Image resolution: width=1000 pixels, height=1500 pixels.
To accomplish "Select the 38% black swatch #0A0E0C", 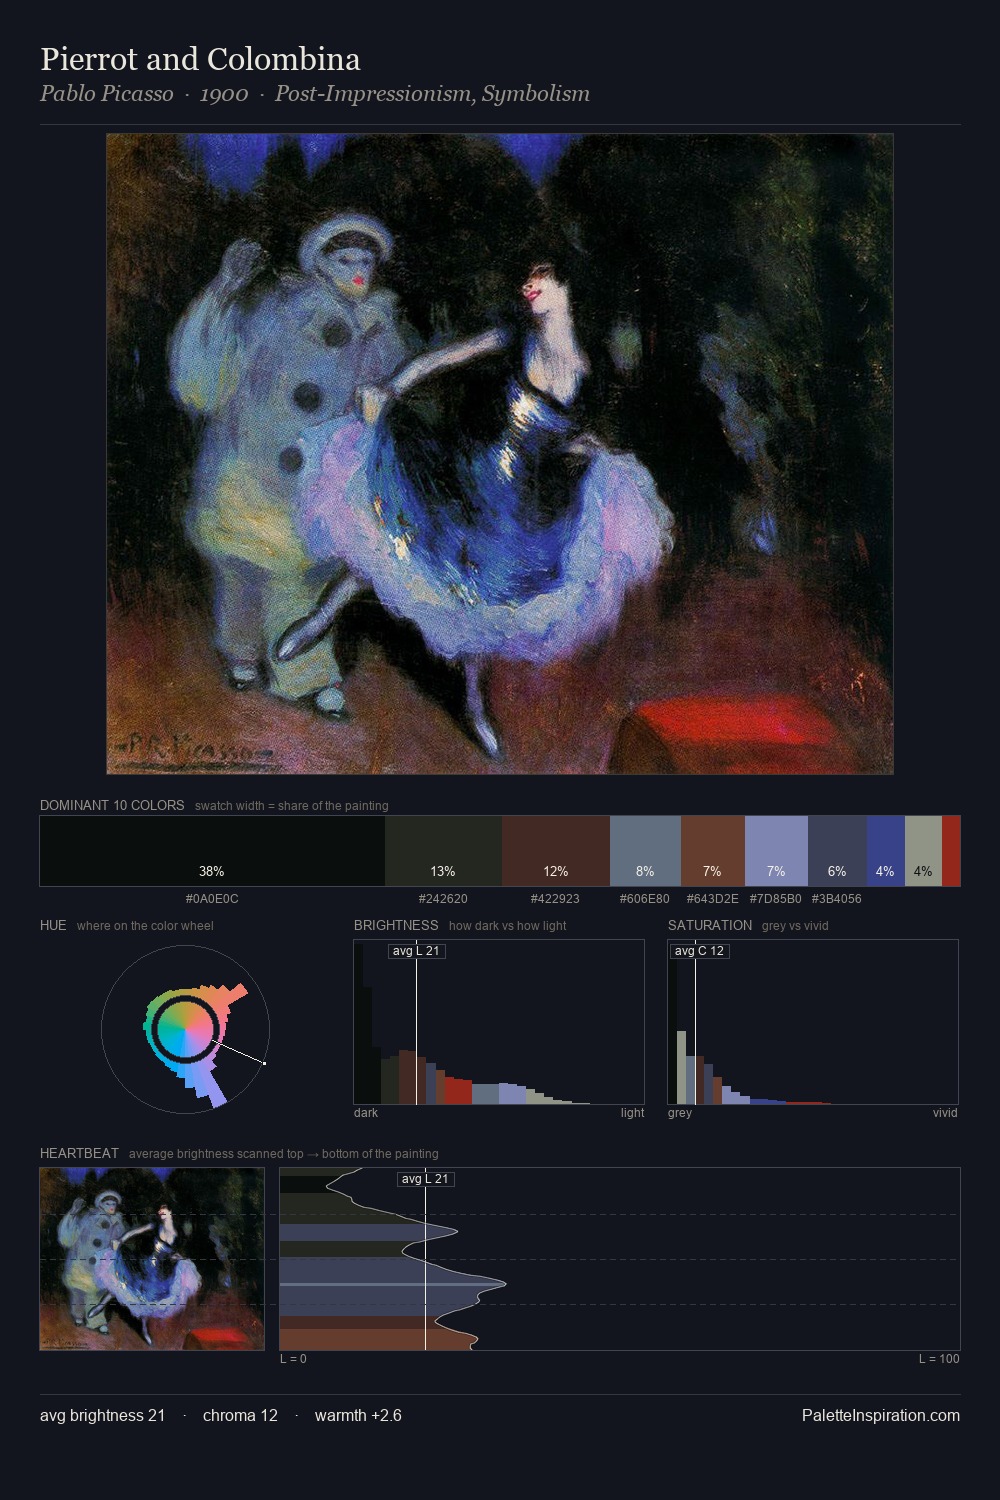I will click(x=212, y=851).
